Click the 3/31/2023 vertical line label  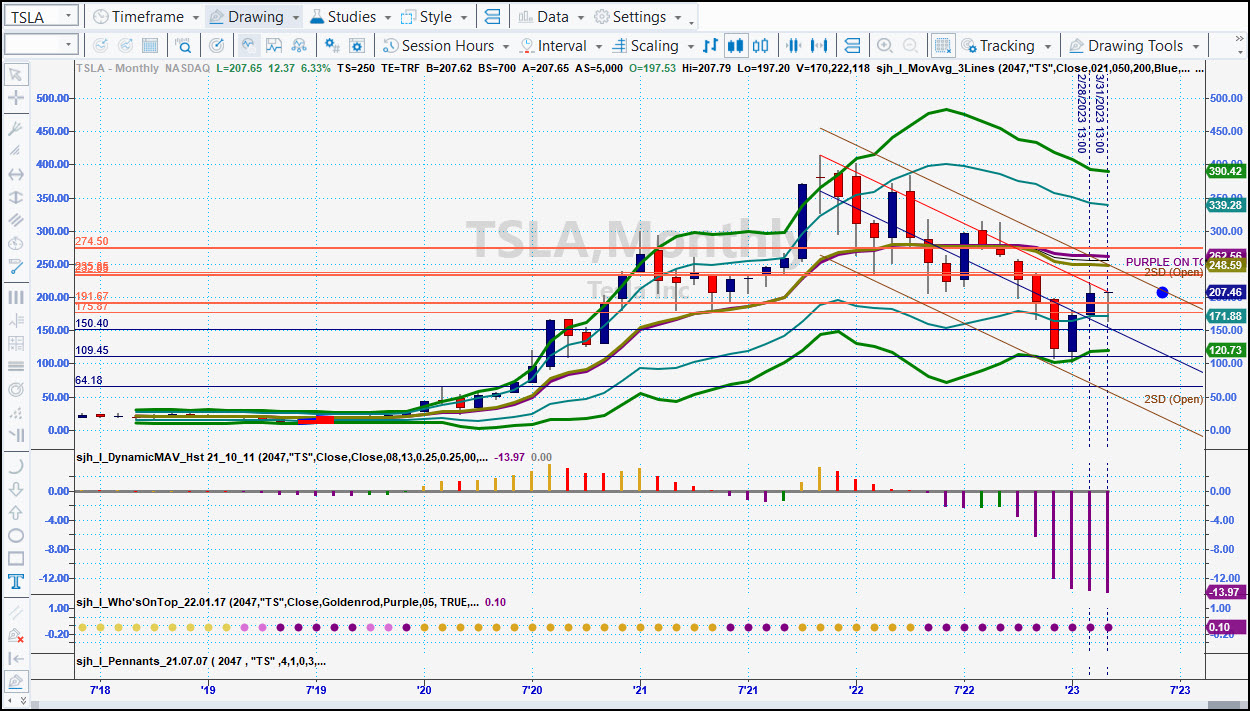[1099, 113]
